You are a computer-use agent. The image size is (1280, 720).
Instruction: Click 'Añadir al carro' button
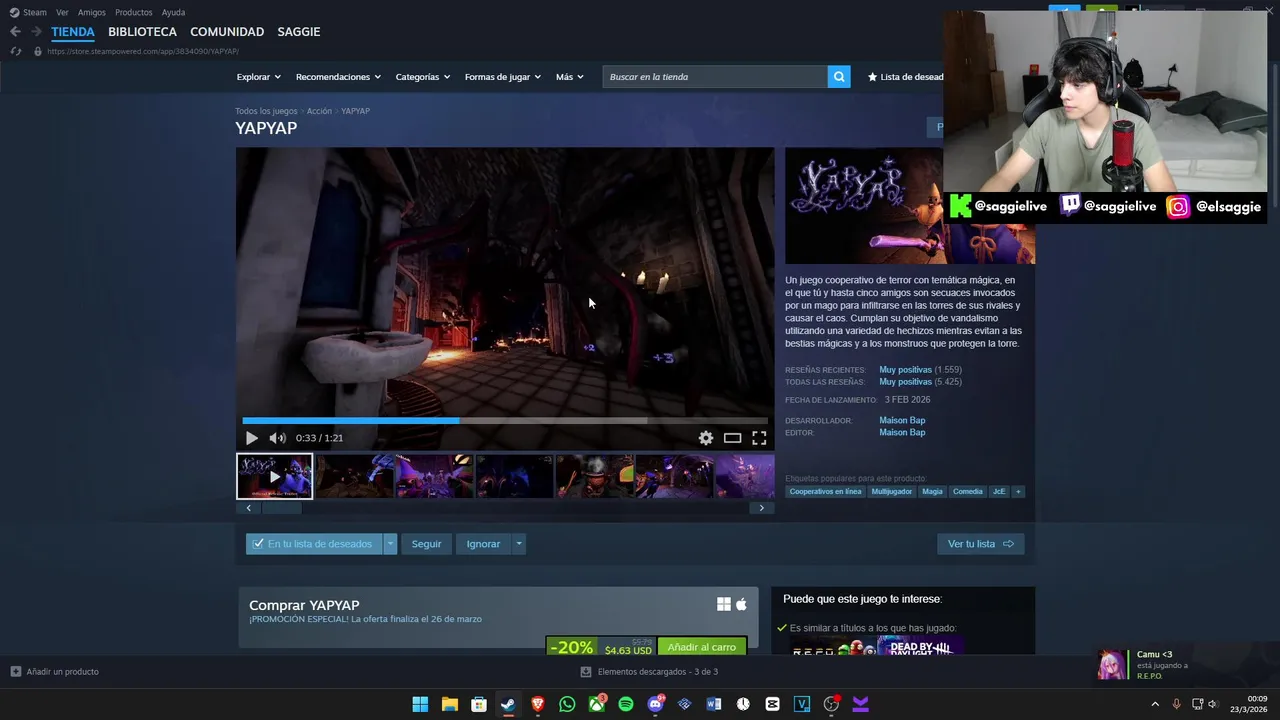coord(701,647)
